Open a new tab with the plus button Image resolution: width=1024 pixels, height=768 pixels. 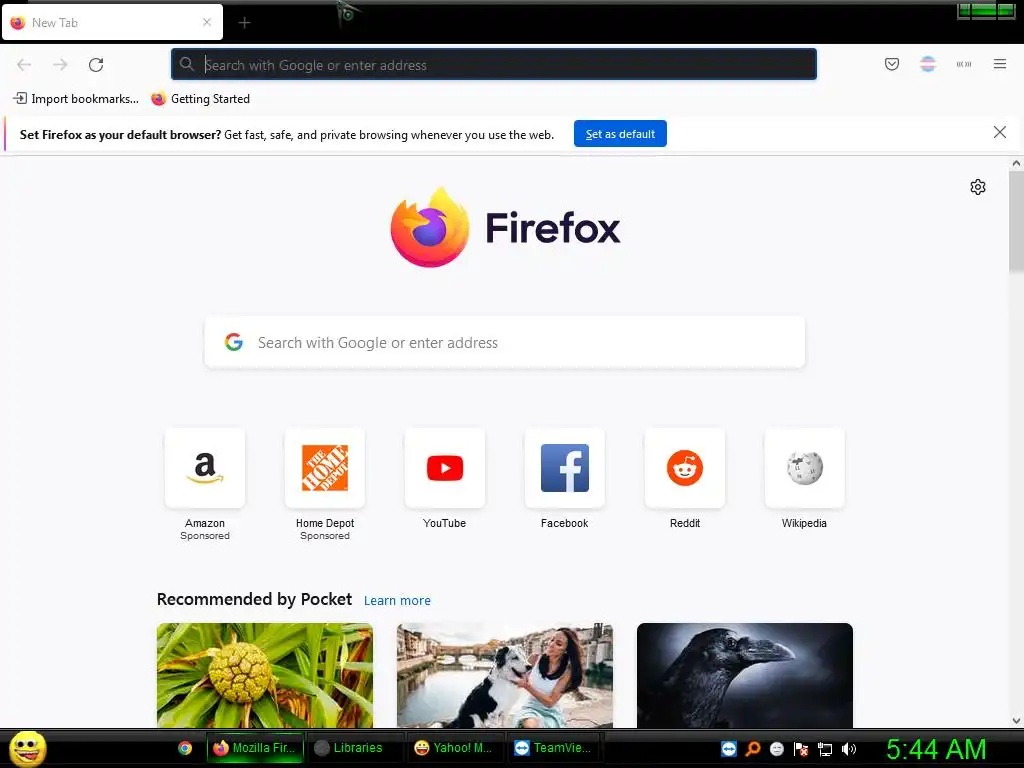point(244,23)
